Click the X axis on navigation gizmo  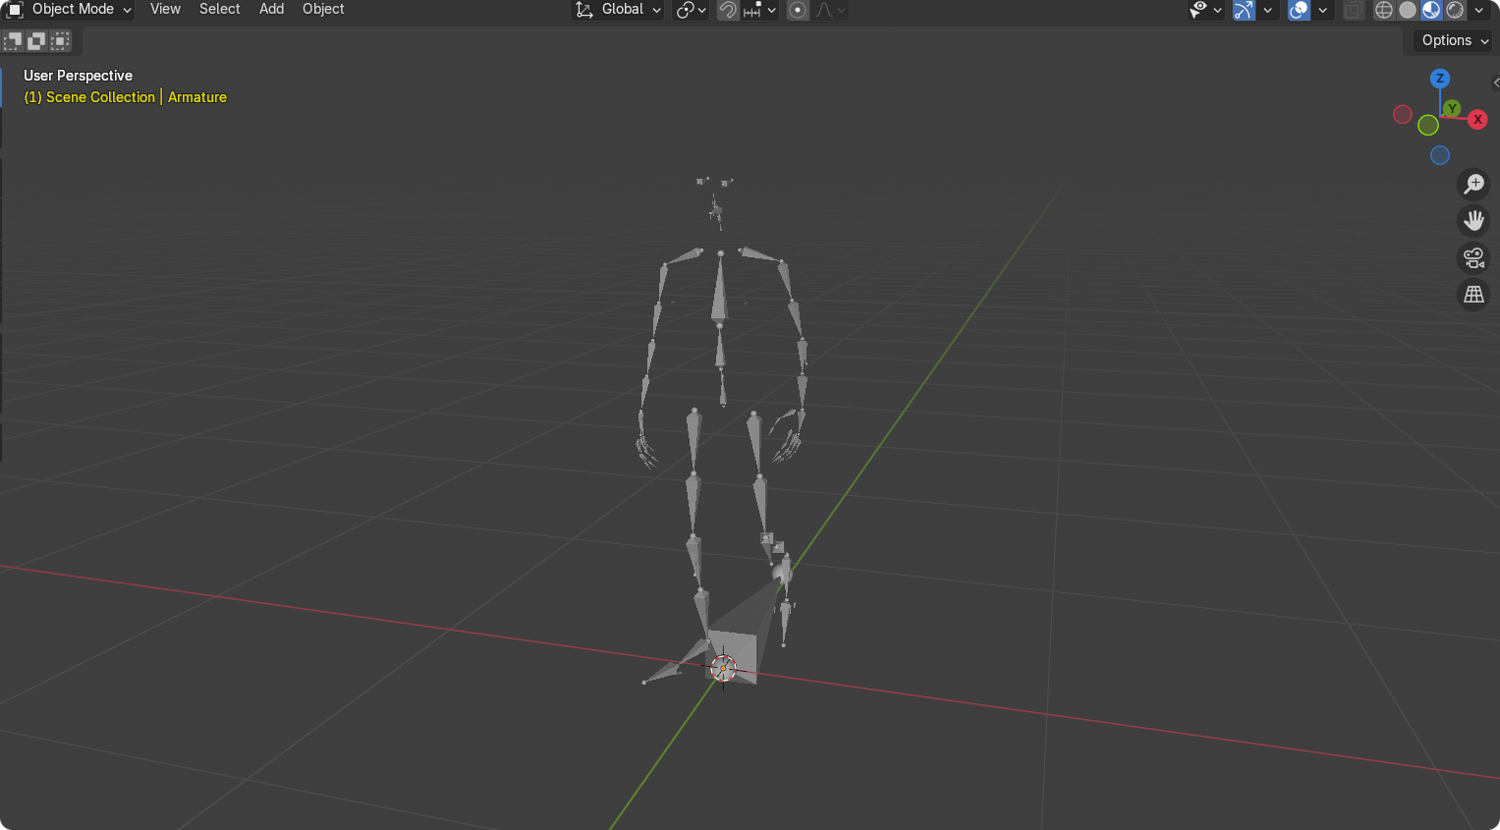(x=1477, y=120)
